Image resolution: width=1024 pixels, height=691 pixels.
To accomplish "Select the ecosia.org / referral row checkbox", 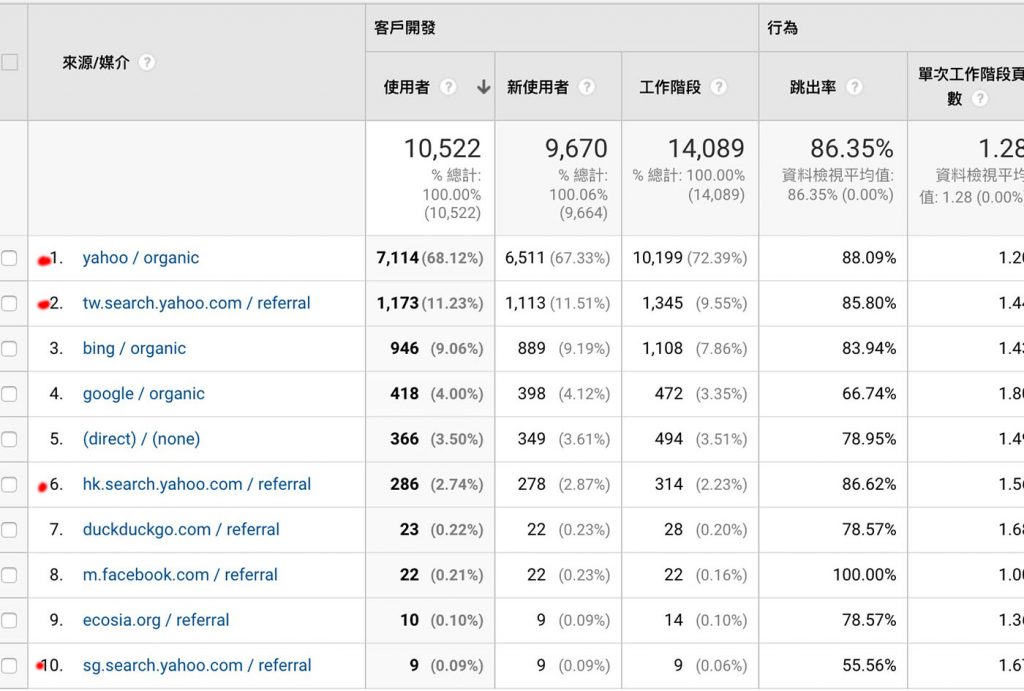I will pos(9,620).
